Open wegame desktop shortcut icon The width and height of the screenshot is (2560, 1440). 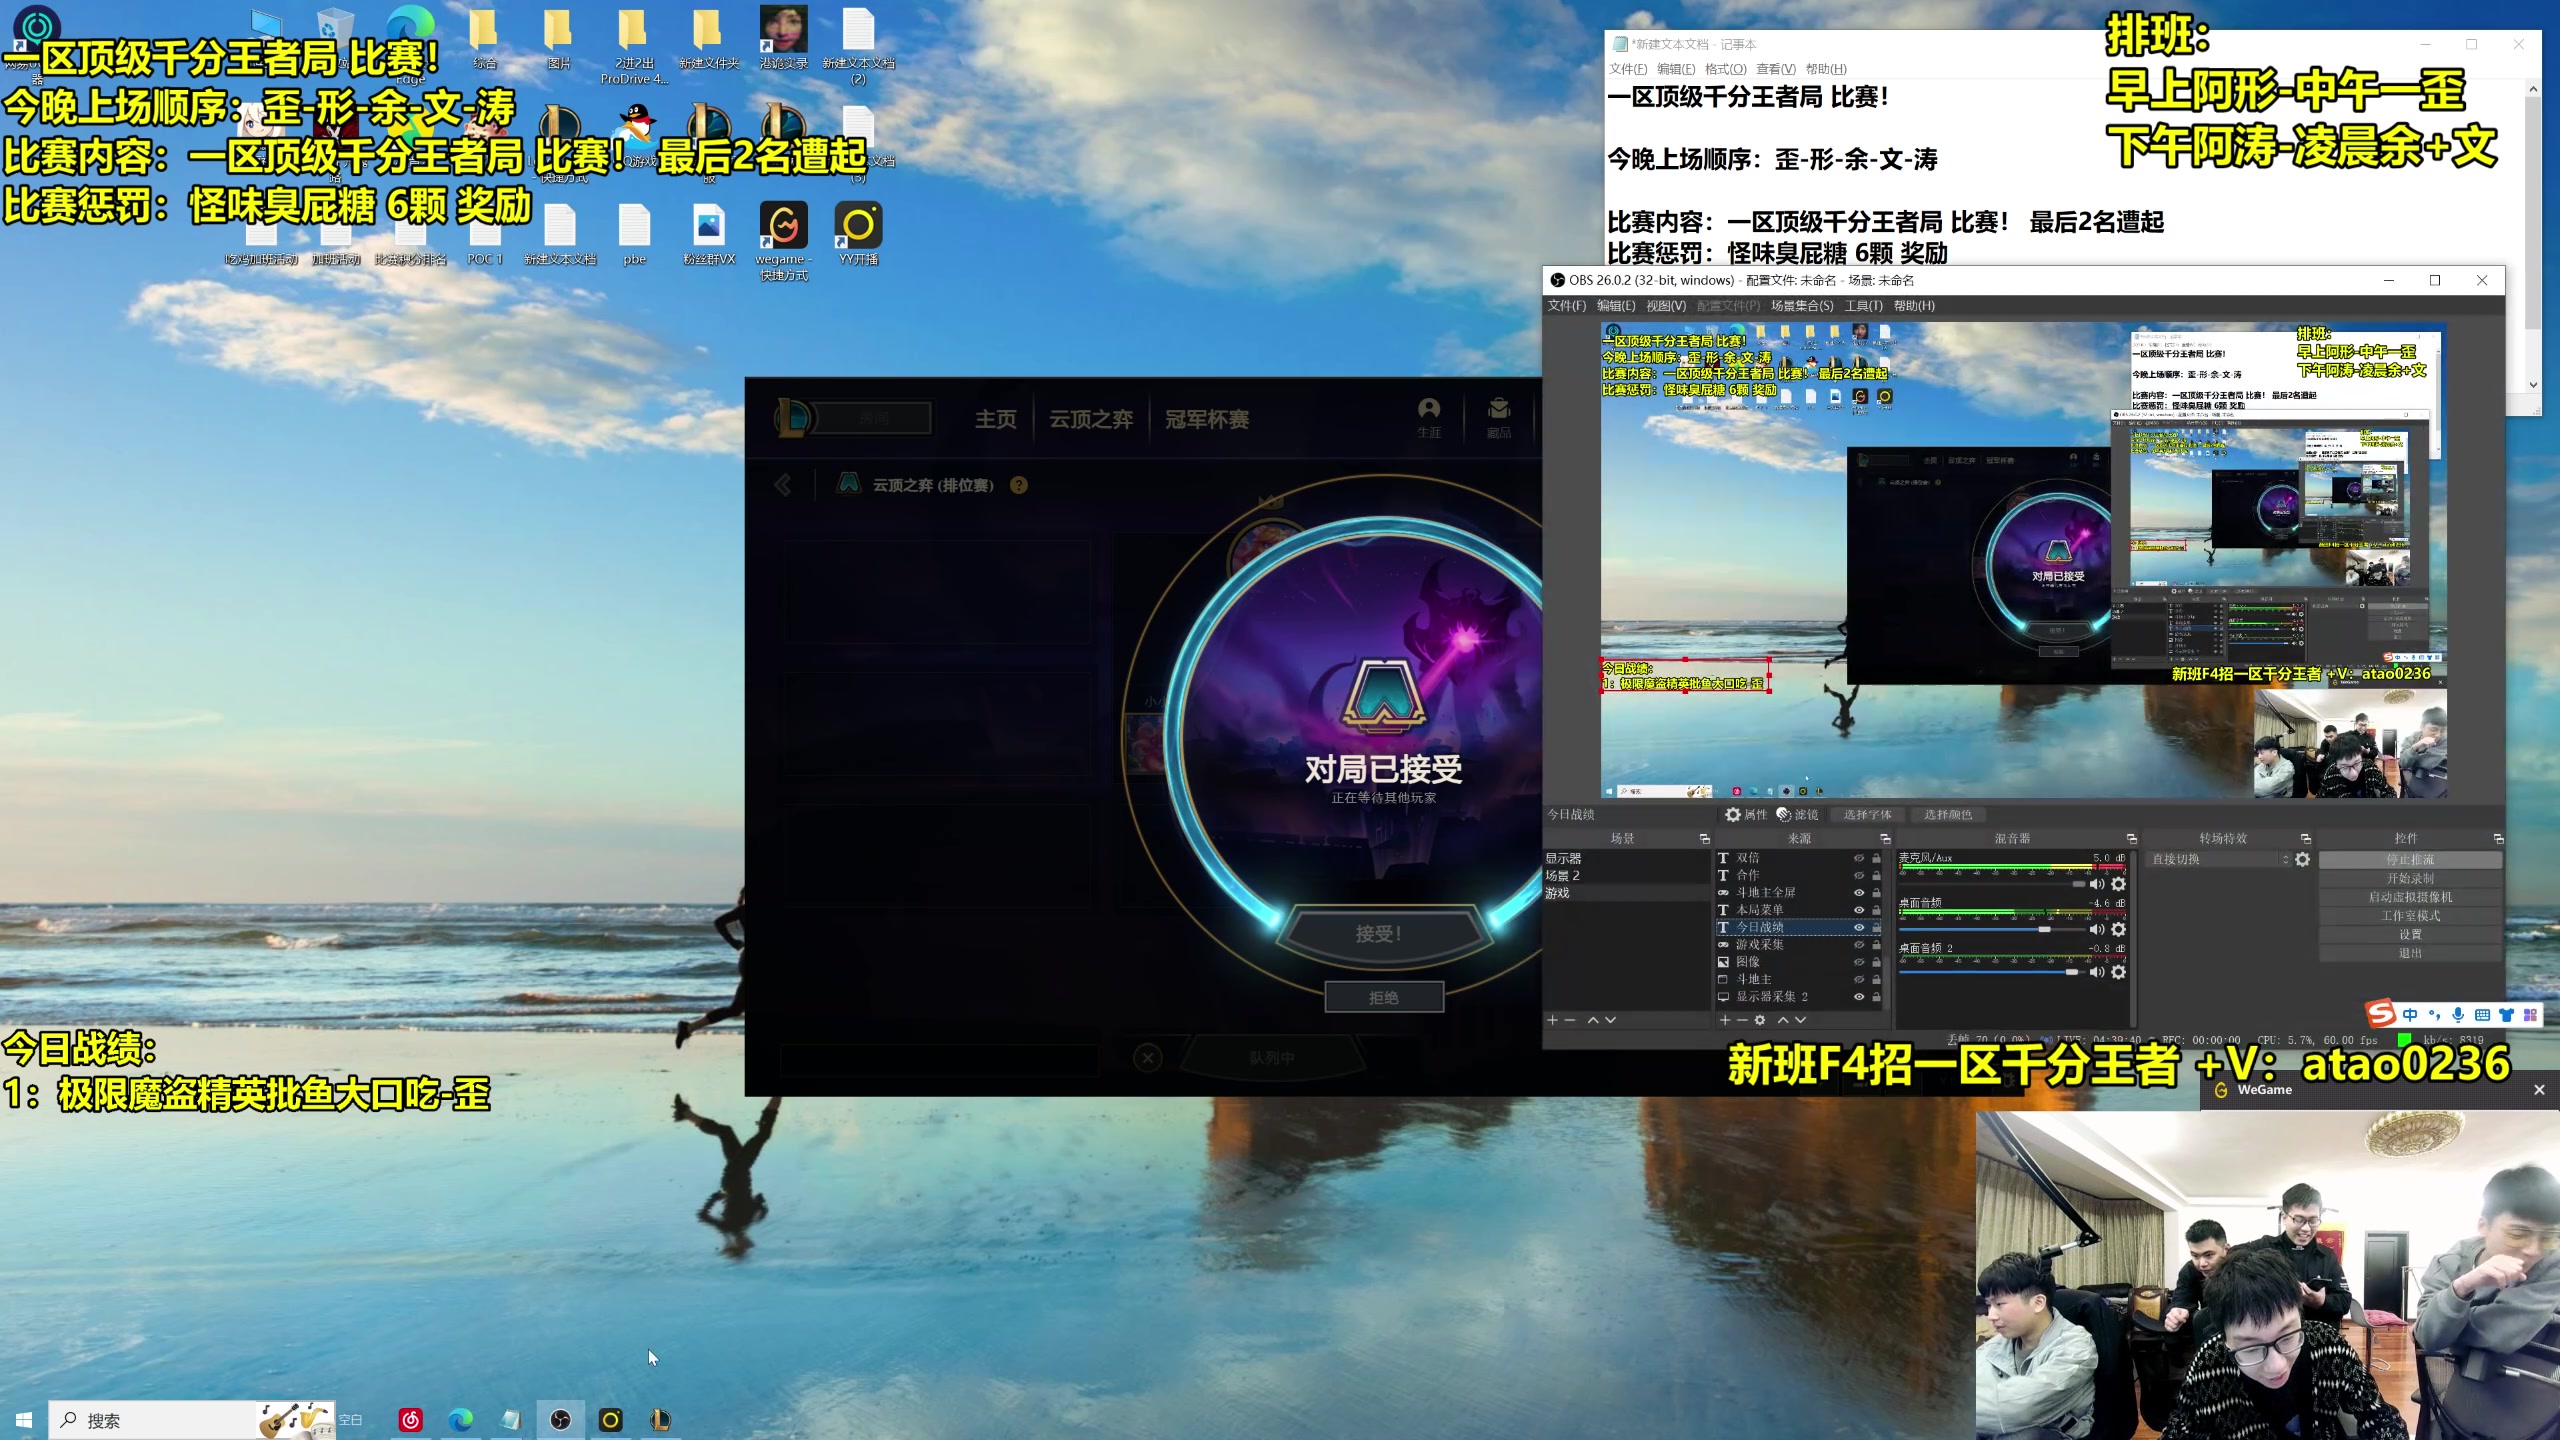coord(783,241)
